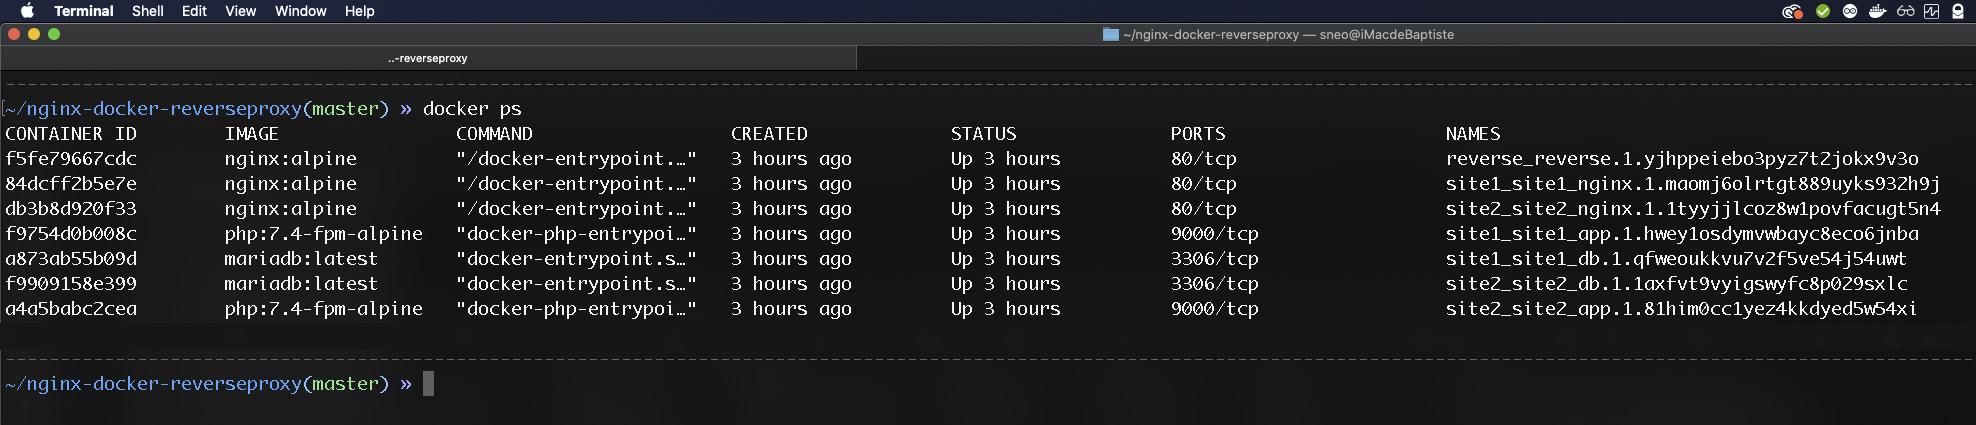Click the glasses menu bar icon

pyautogui.click(x=1905, y=12)
